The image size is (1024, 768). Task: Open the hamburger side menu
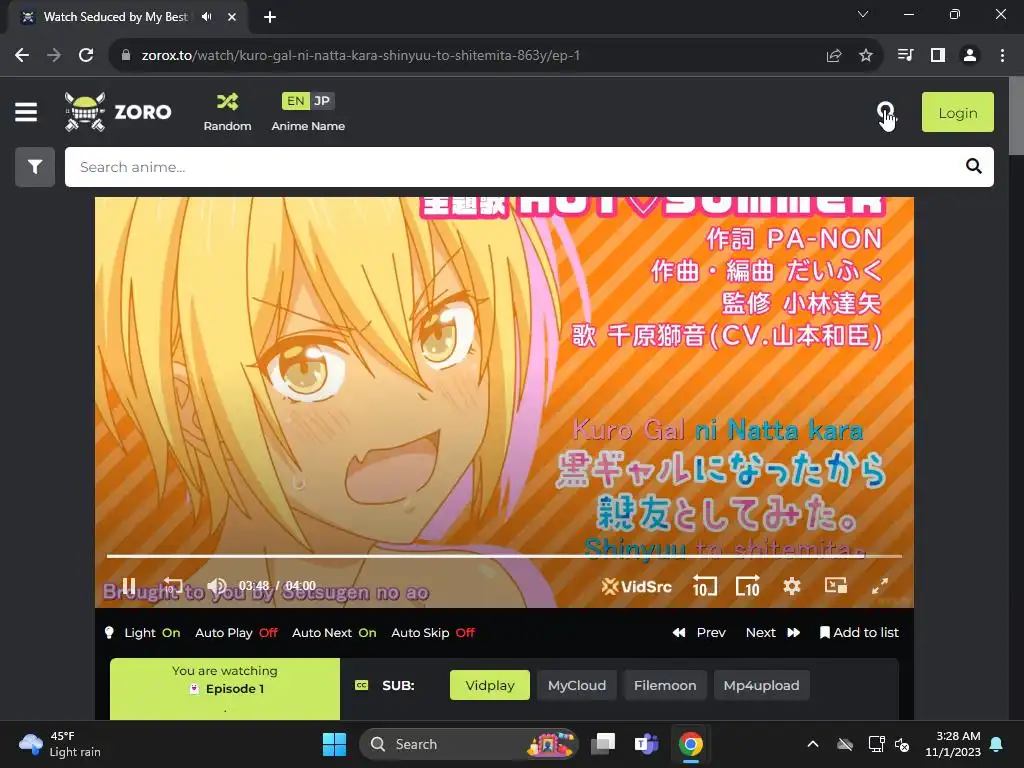click(26, 112)
